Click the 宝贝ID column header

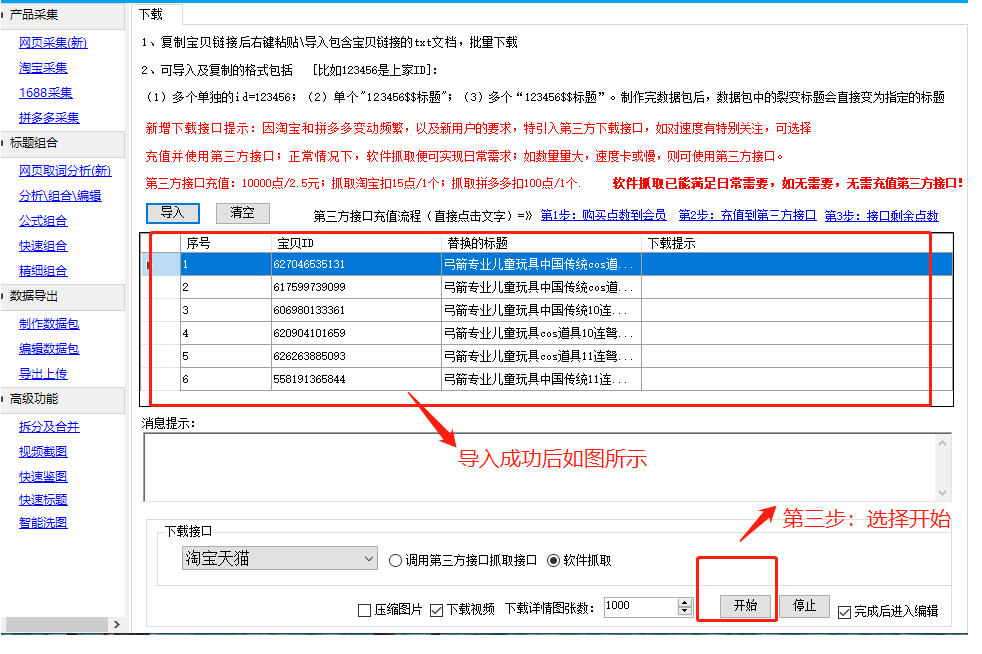click(x=356, y=243)
